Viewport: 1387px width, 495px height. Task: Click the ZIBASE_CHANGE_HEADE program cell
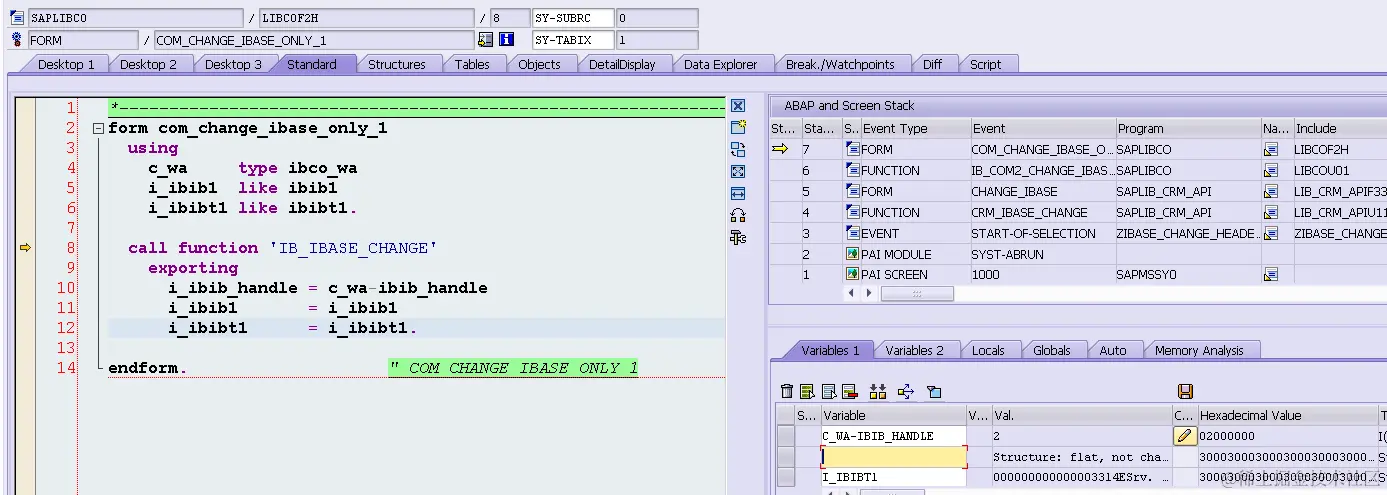pos(1188,233)
